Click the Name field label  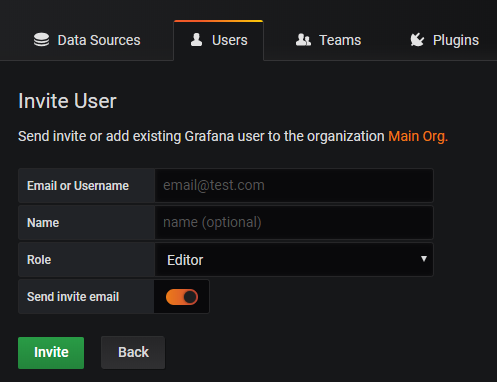point(43,223)
